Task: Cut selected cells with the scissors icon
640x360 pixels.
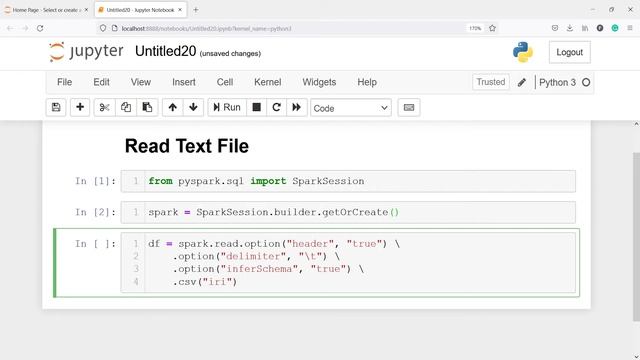Action: (x=104, y=107)
